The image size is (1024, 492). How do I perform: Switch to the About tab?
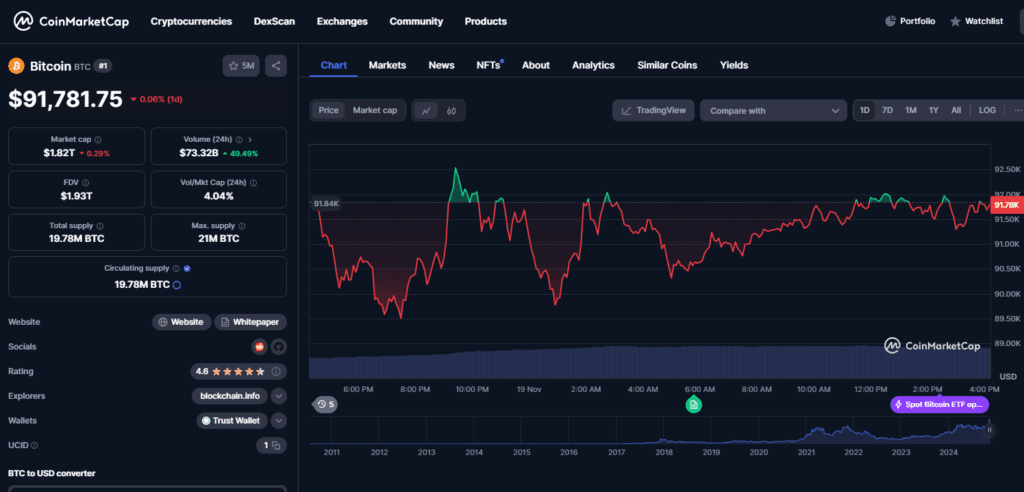536,65
